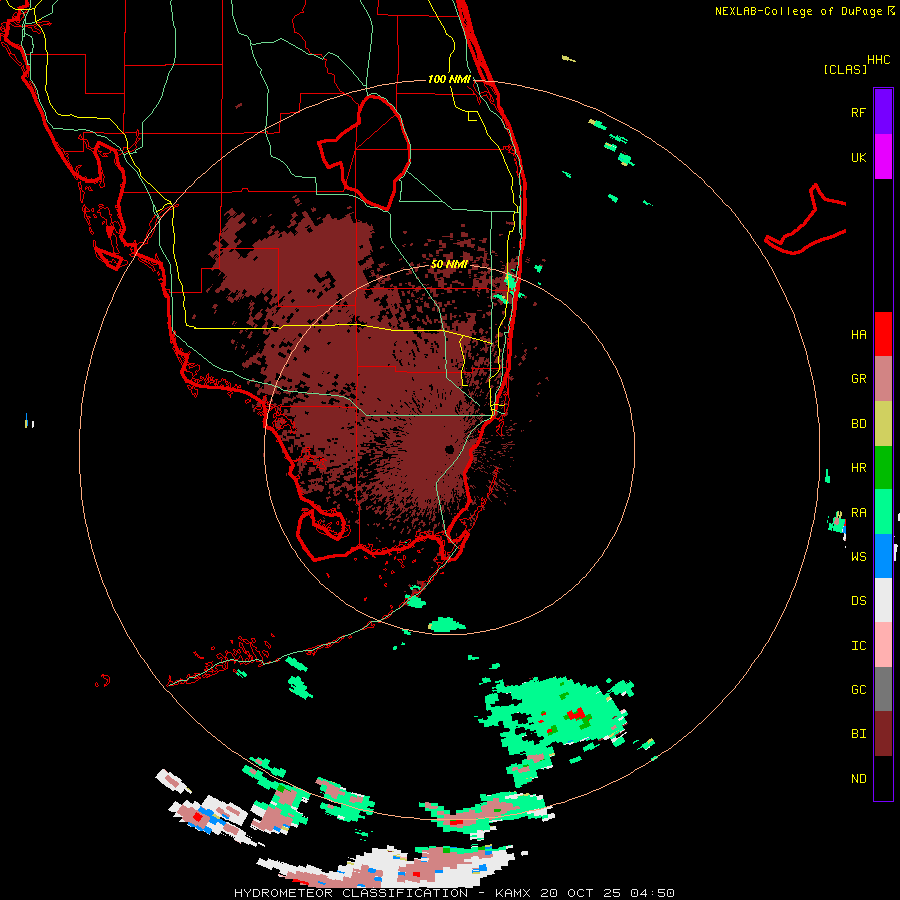The height and width of the screenshot is (900, 900).
Task: Click the 'BI' legend label
Action: (858, 734)
